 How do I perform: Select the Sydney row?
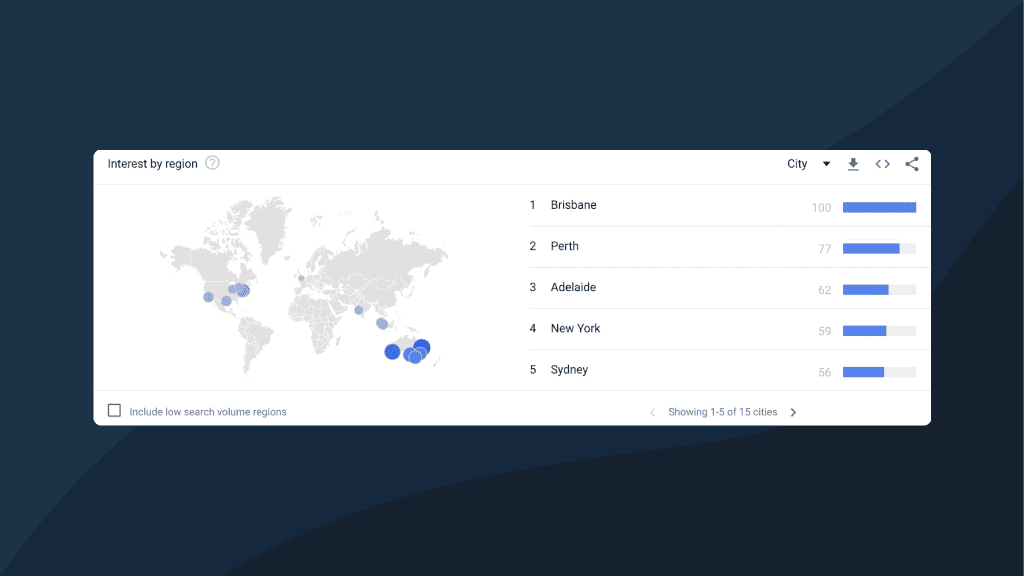(729, 370)
